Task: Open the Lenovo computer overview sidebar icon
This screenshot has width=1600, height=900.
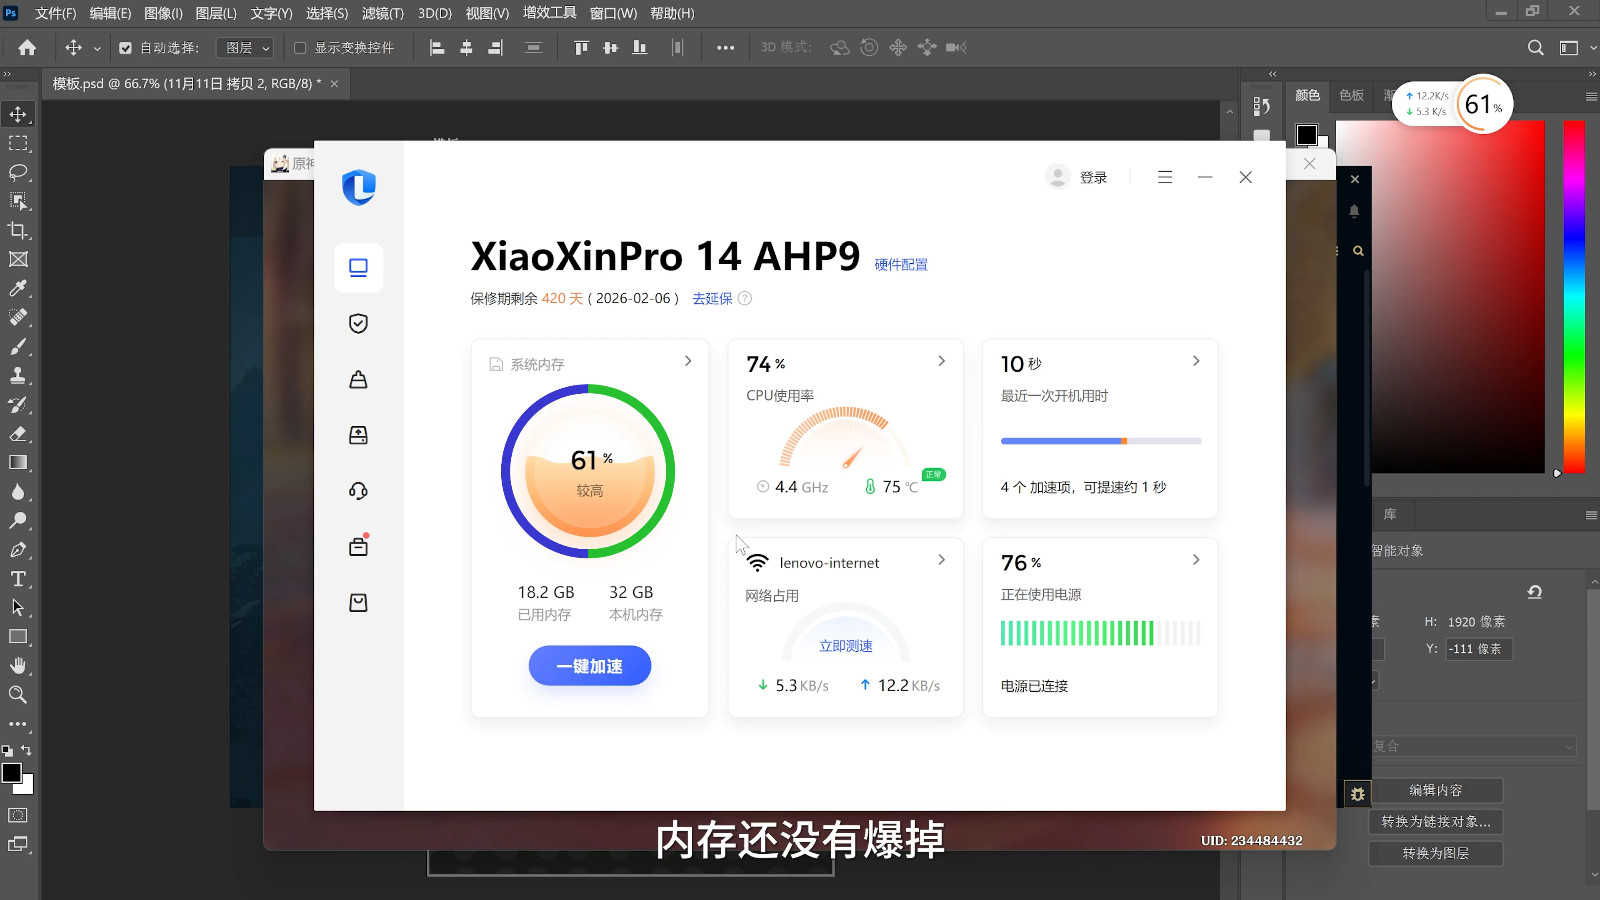Action: 358,267
